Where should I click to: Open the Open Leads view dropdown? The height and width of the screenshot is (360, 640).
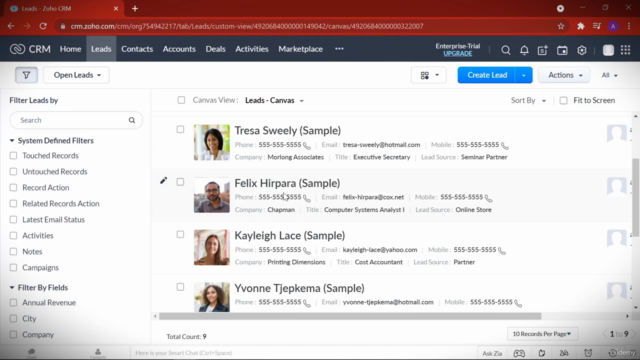click(x=76, y=75)
